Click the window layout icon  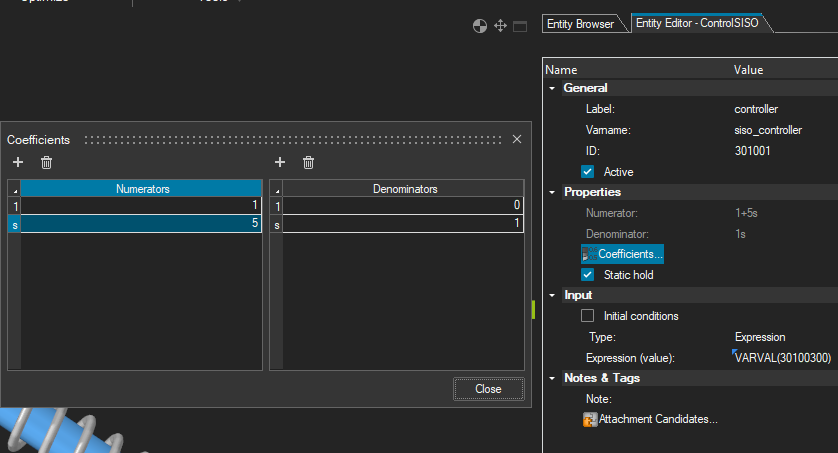tap(520, 26)
